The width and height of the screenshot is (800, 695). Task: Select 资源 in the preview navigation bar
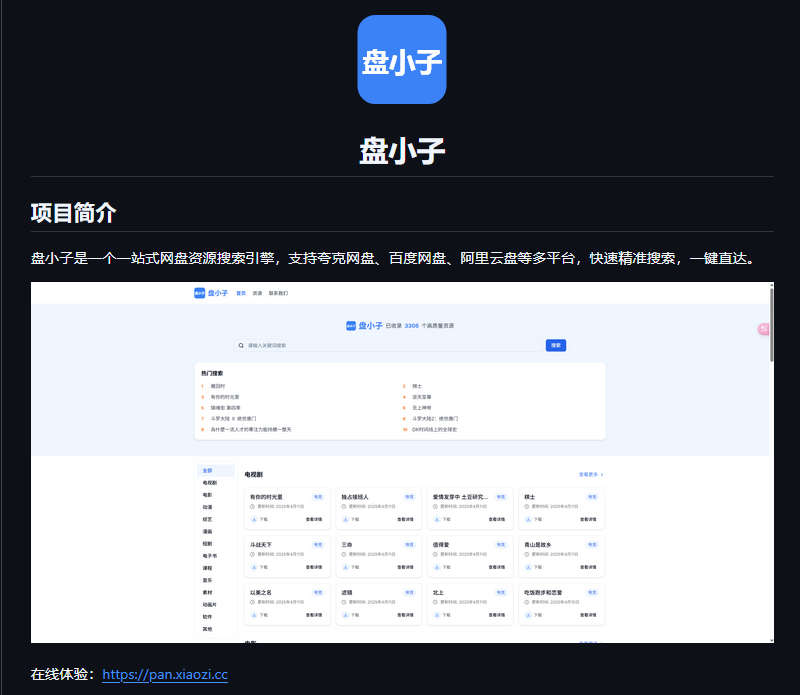(x=257, y=293)
